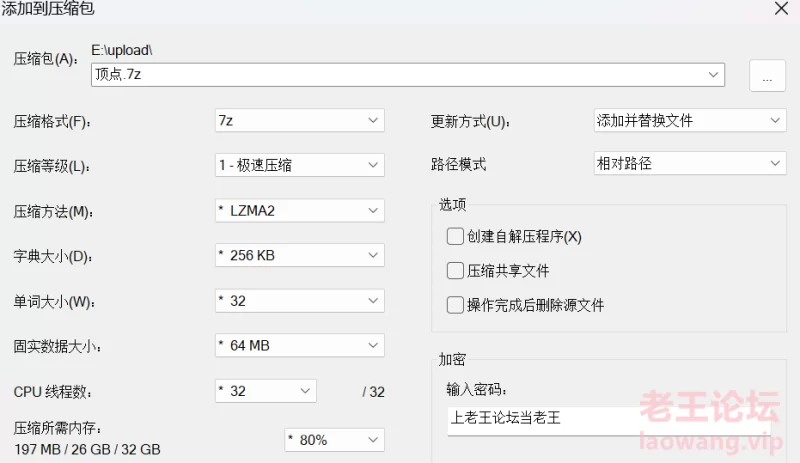Expand the 压缩方法 LZMA2 dropdown
800x463 pixels.
(x=299, y=210)
